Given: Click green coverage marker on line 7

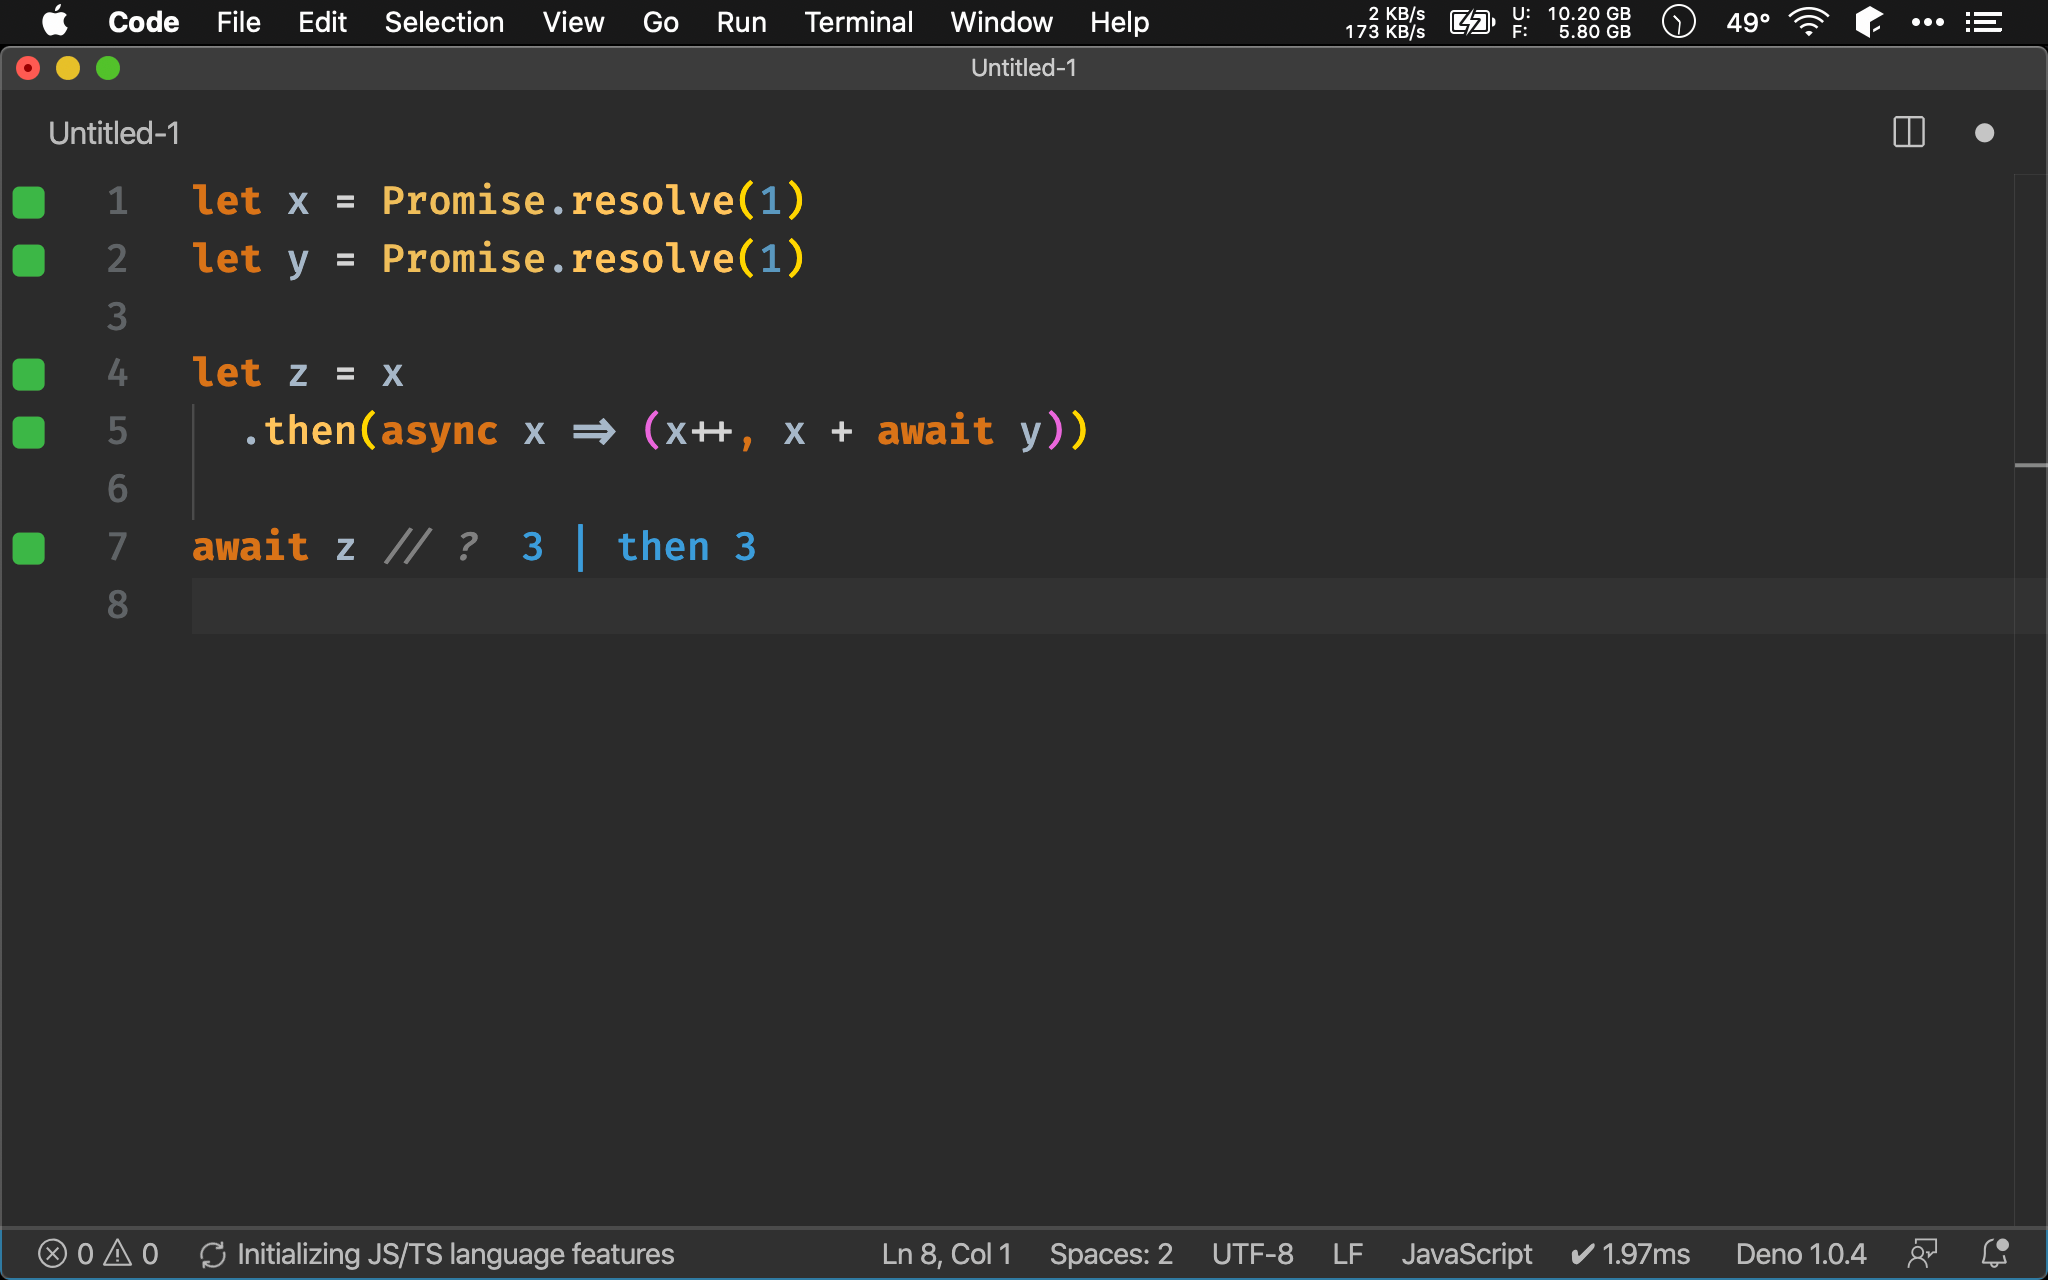Looking at the screenshot, I should click(29, 548).
